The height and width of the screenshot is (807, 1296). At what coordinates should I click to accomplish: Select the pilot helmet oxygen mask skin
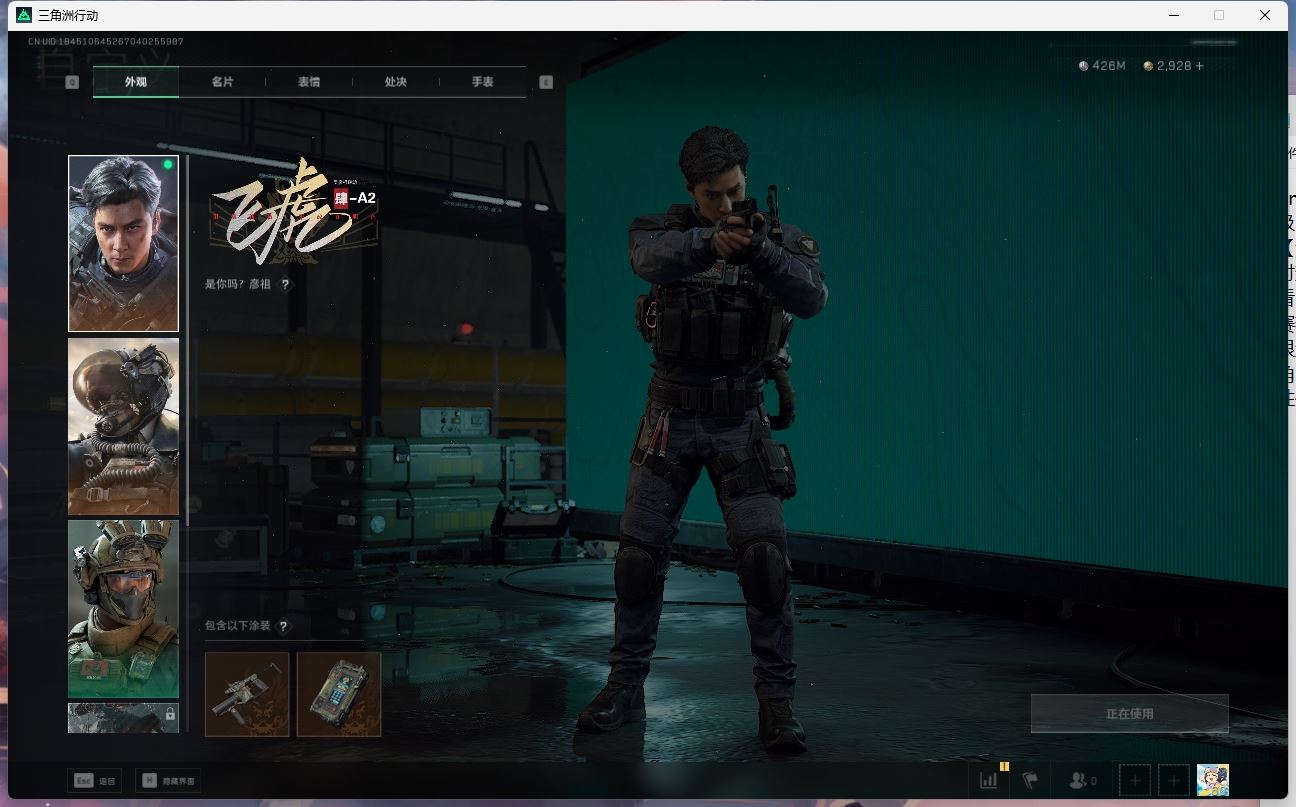(123, 426)
